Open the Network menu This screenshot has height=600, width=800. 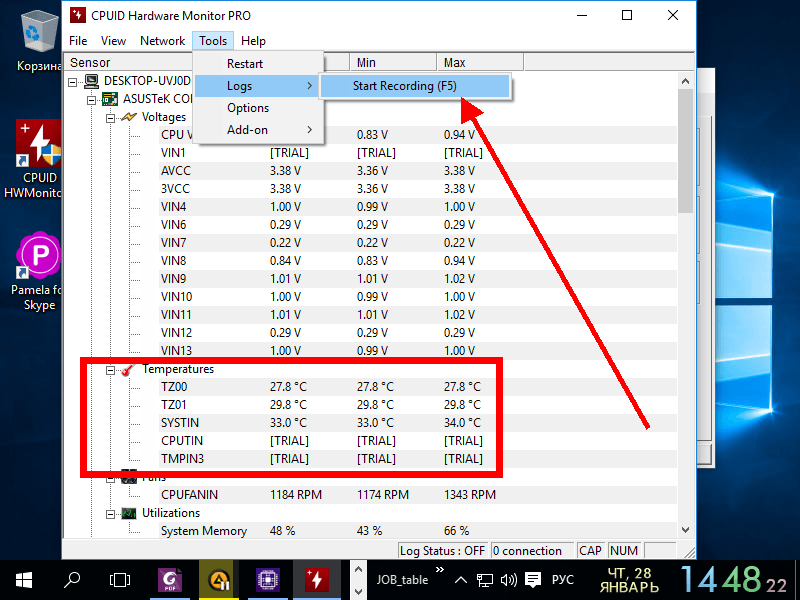[x=162, y=41]
